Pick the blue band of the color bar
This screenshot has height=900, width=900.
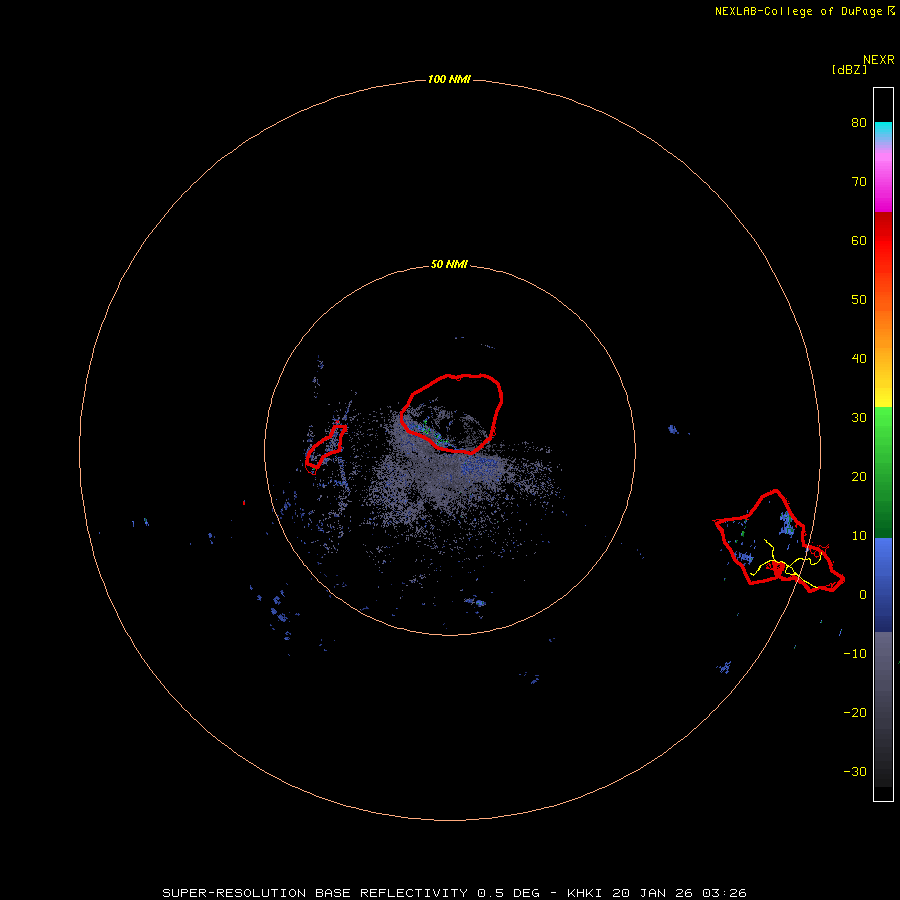tap(883, 584)
